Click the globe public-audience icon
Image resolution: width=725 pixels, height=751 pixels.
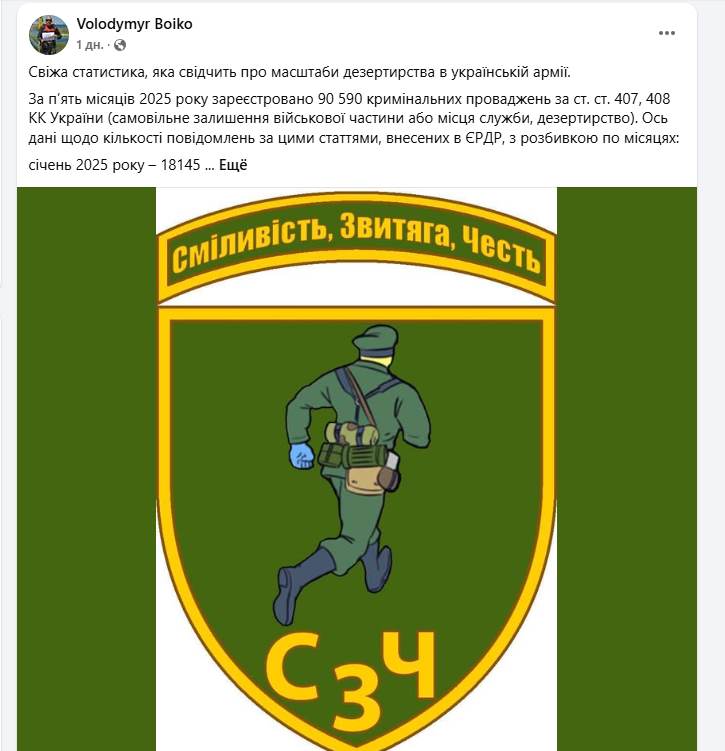(x=120, y=45)
